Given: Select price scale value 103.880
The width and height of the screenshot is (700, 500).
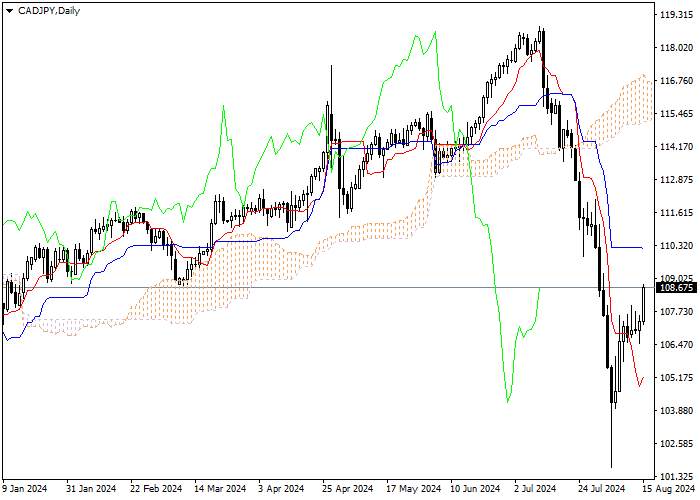Looking at the screenshot, I should click(x=676, y=411).
